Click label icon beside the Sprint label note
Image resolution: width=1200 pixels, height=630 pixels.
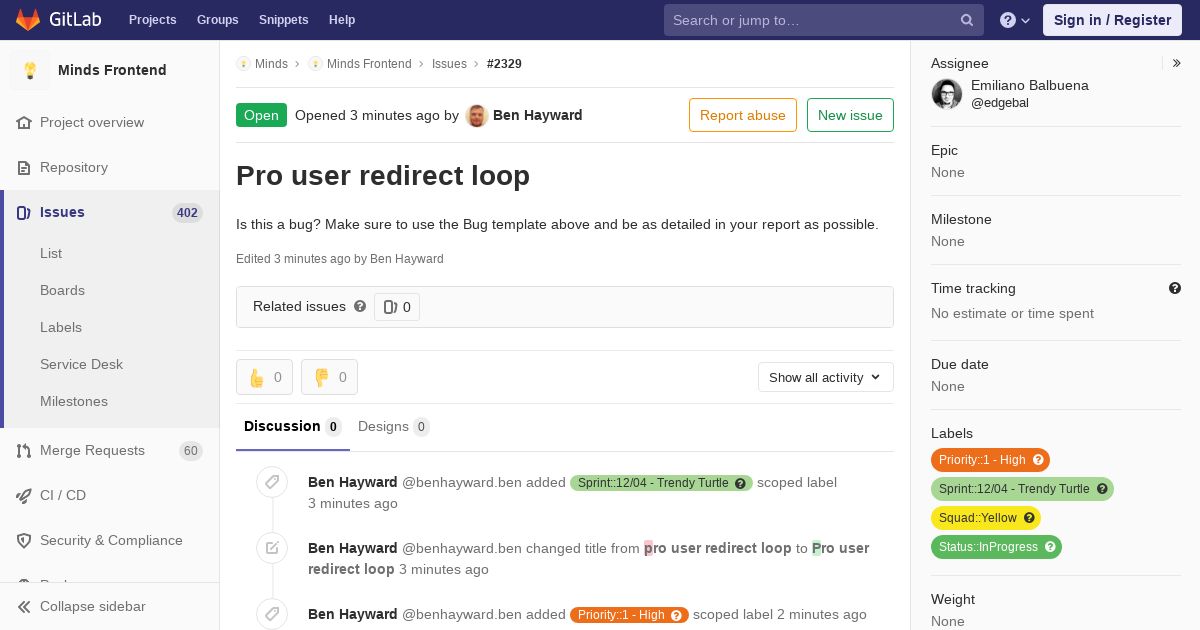(272, 482)
